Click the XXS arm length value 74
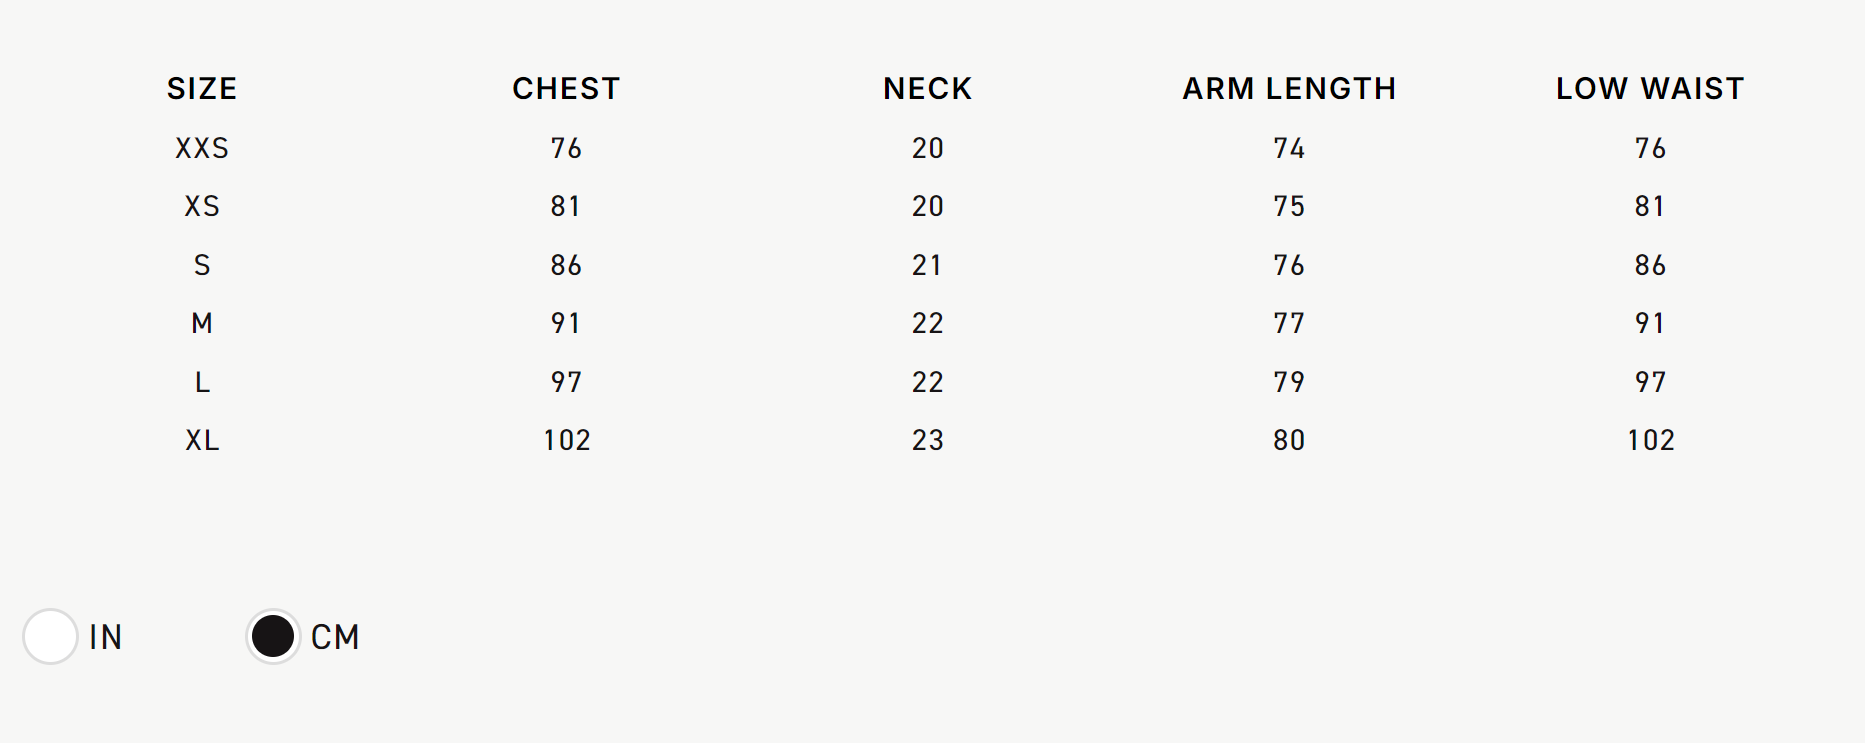 [1289, 148]
